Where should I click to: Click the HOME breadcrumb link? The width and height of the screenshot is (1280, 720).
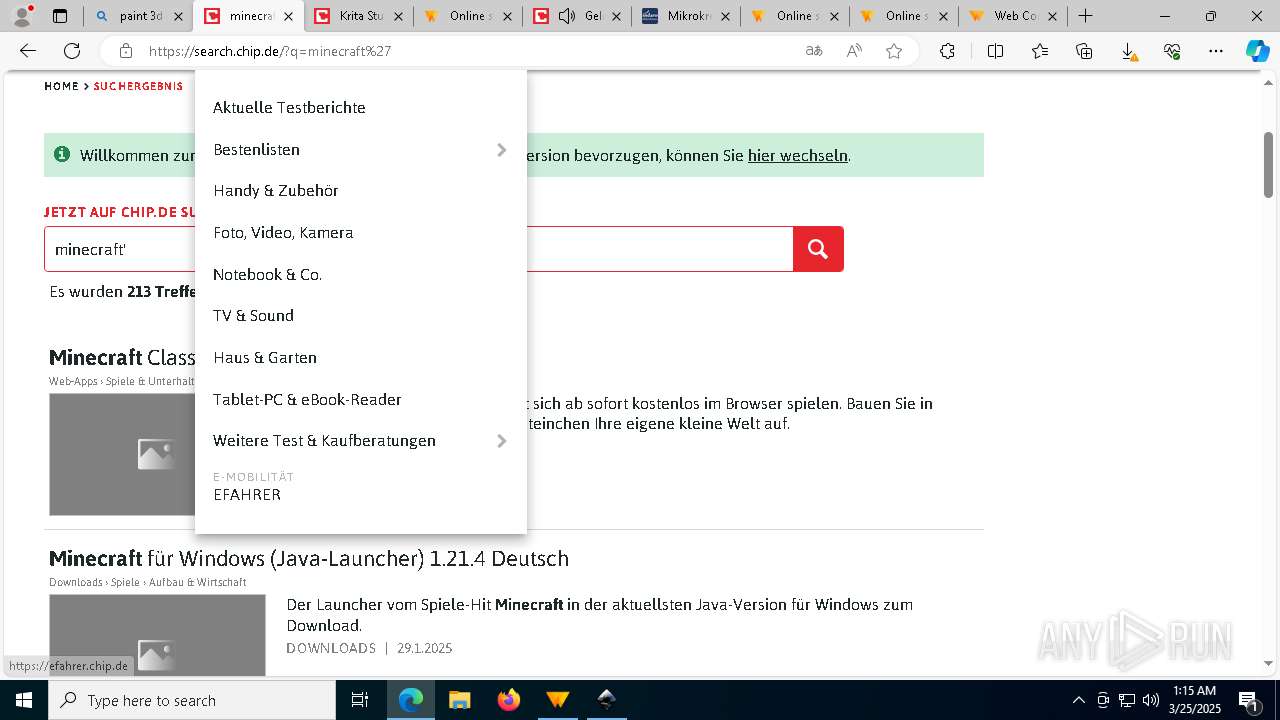[61, 86]
